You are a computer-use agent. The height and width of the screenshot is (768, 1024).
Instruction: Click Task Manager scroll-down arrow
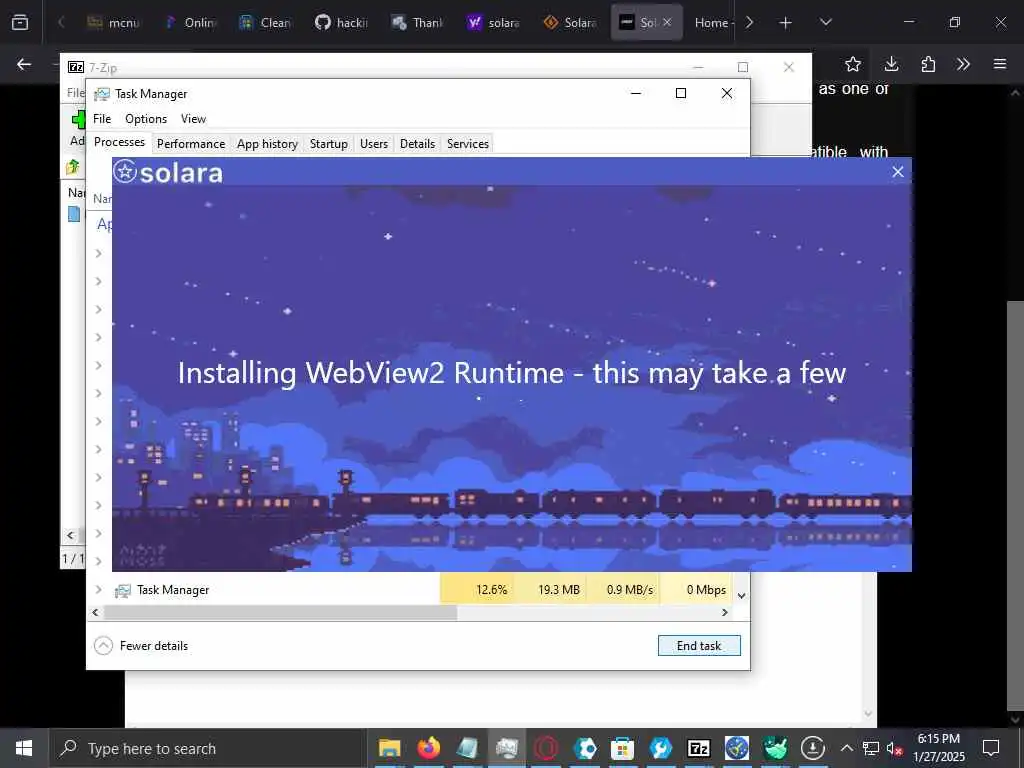pos(741,596)
